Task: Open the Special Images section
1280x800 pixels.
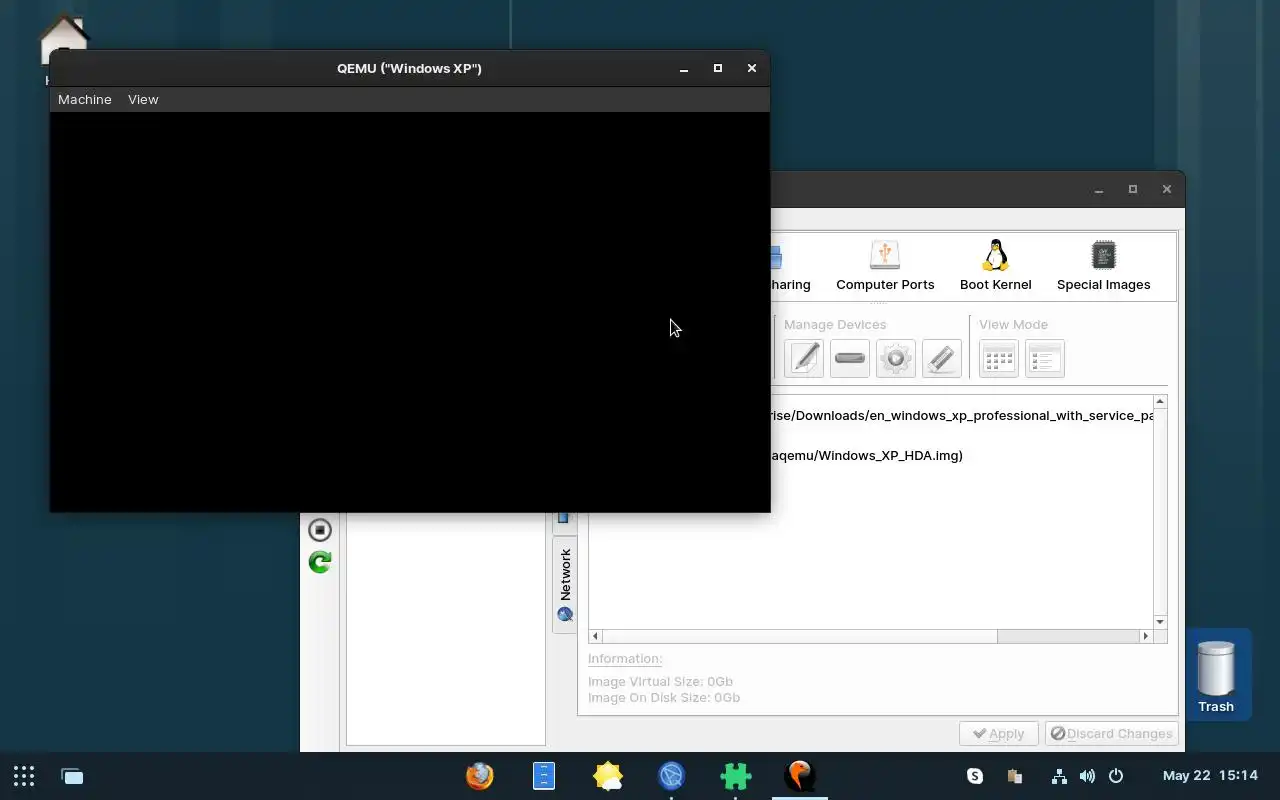Action: click(1103, 266)
